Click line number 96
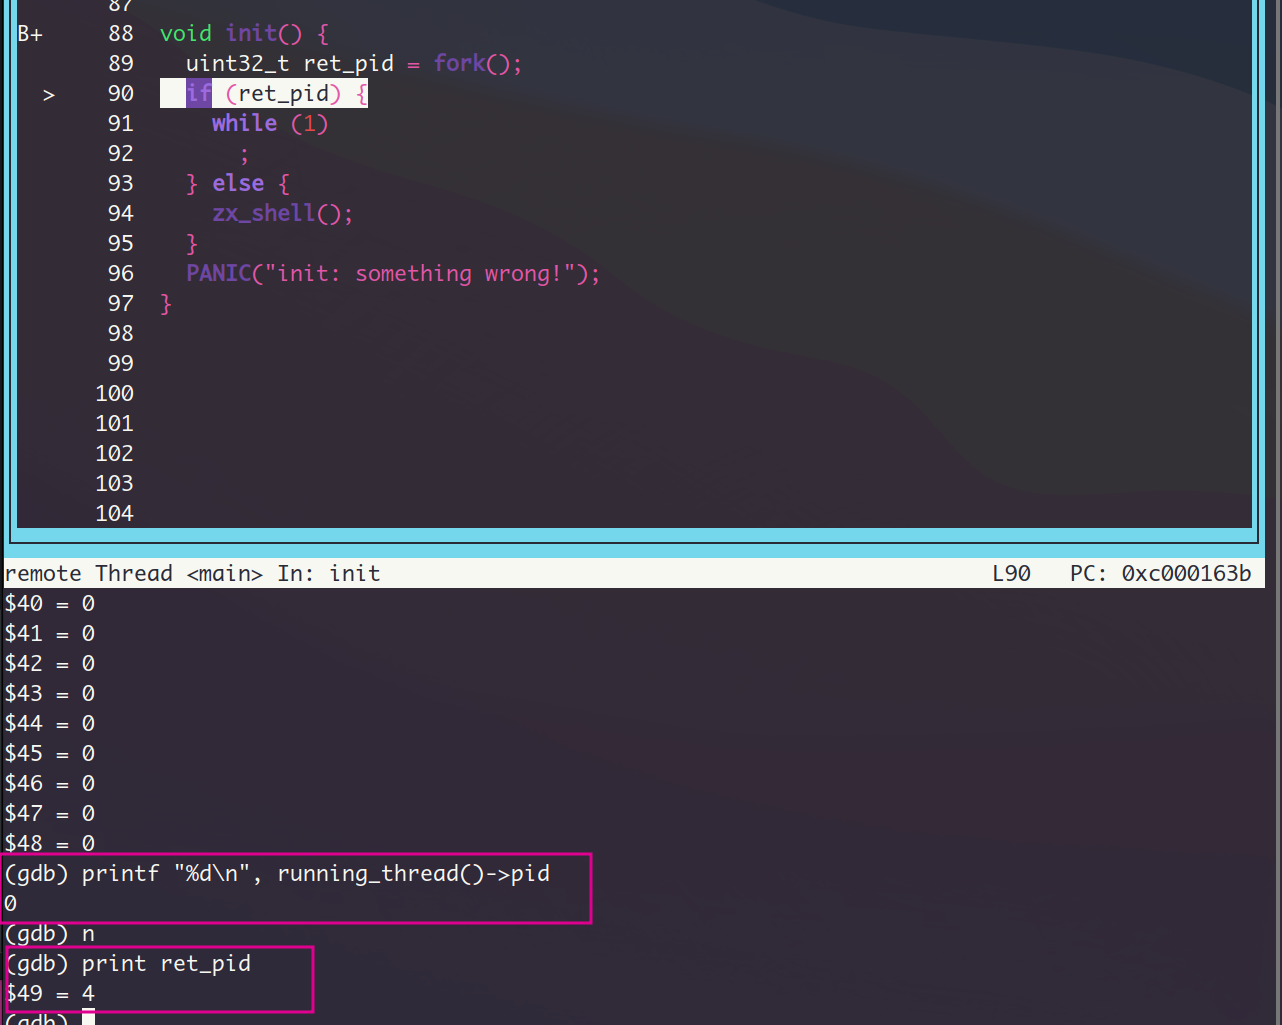This screenshot has width=1282, height=1025. (121, 274)
